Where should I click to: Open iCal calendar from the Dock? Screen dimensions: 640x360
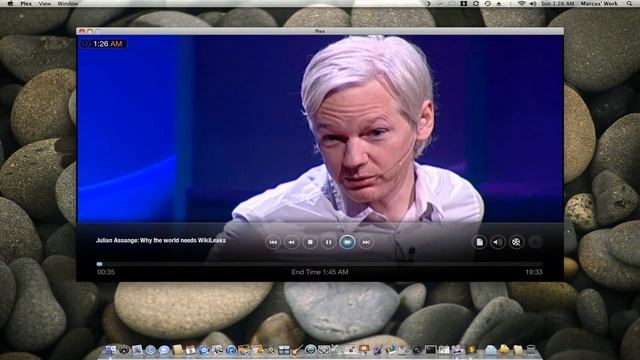[x=191, y=350]
